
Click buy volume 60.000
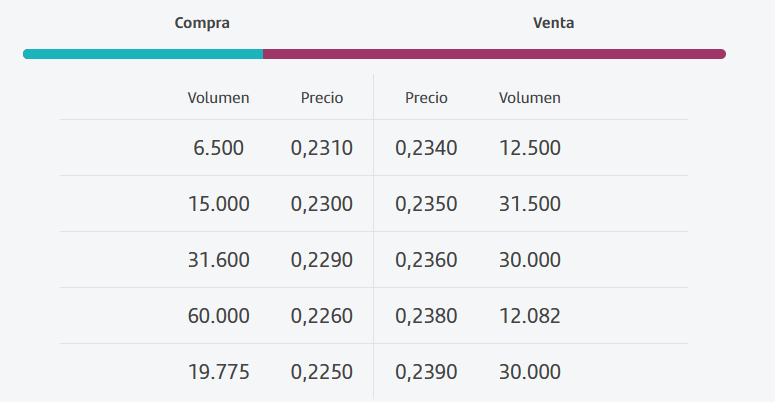point(218,316)
